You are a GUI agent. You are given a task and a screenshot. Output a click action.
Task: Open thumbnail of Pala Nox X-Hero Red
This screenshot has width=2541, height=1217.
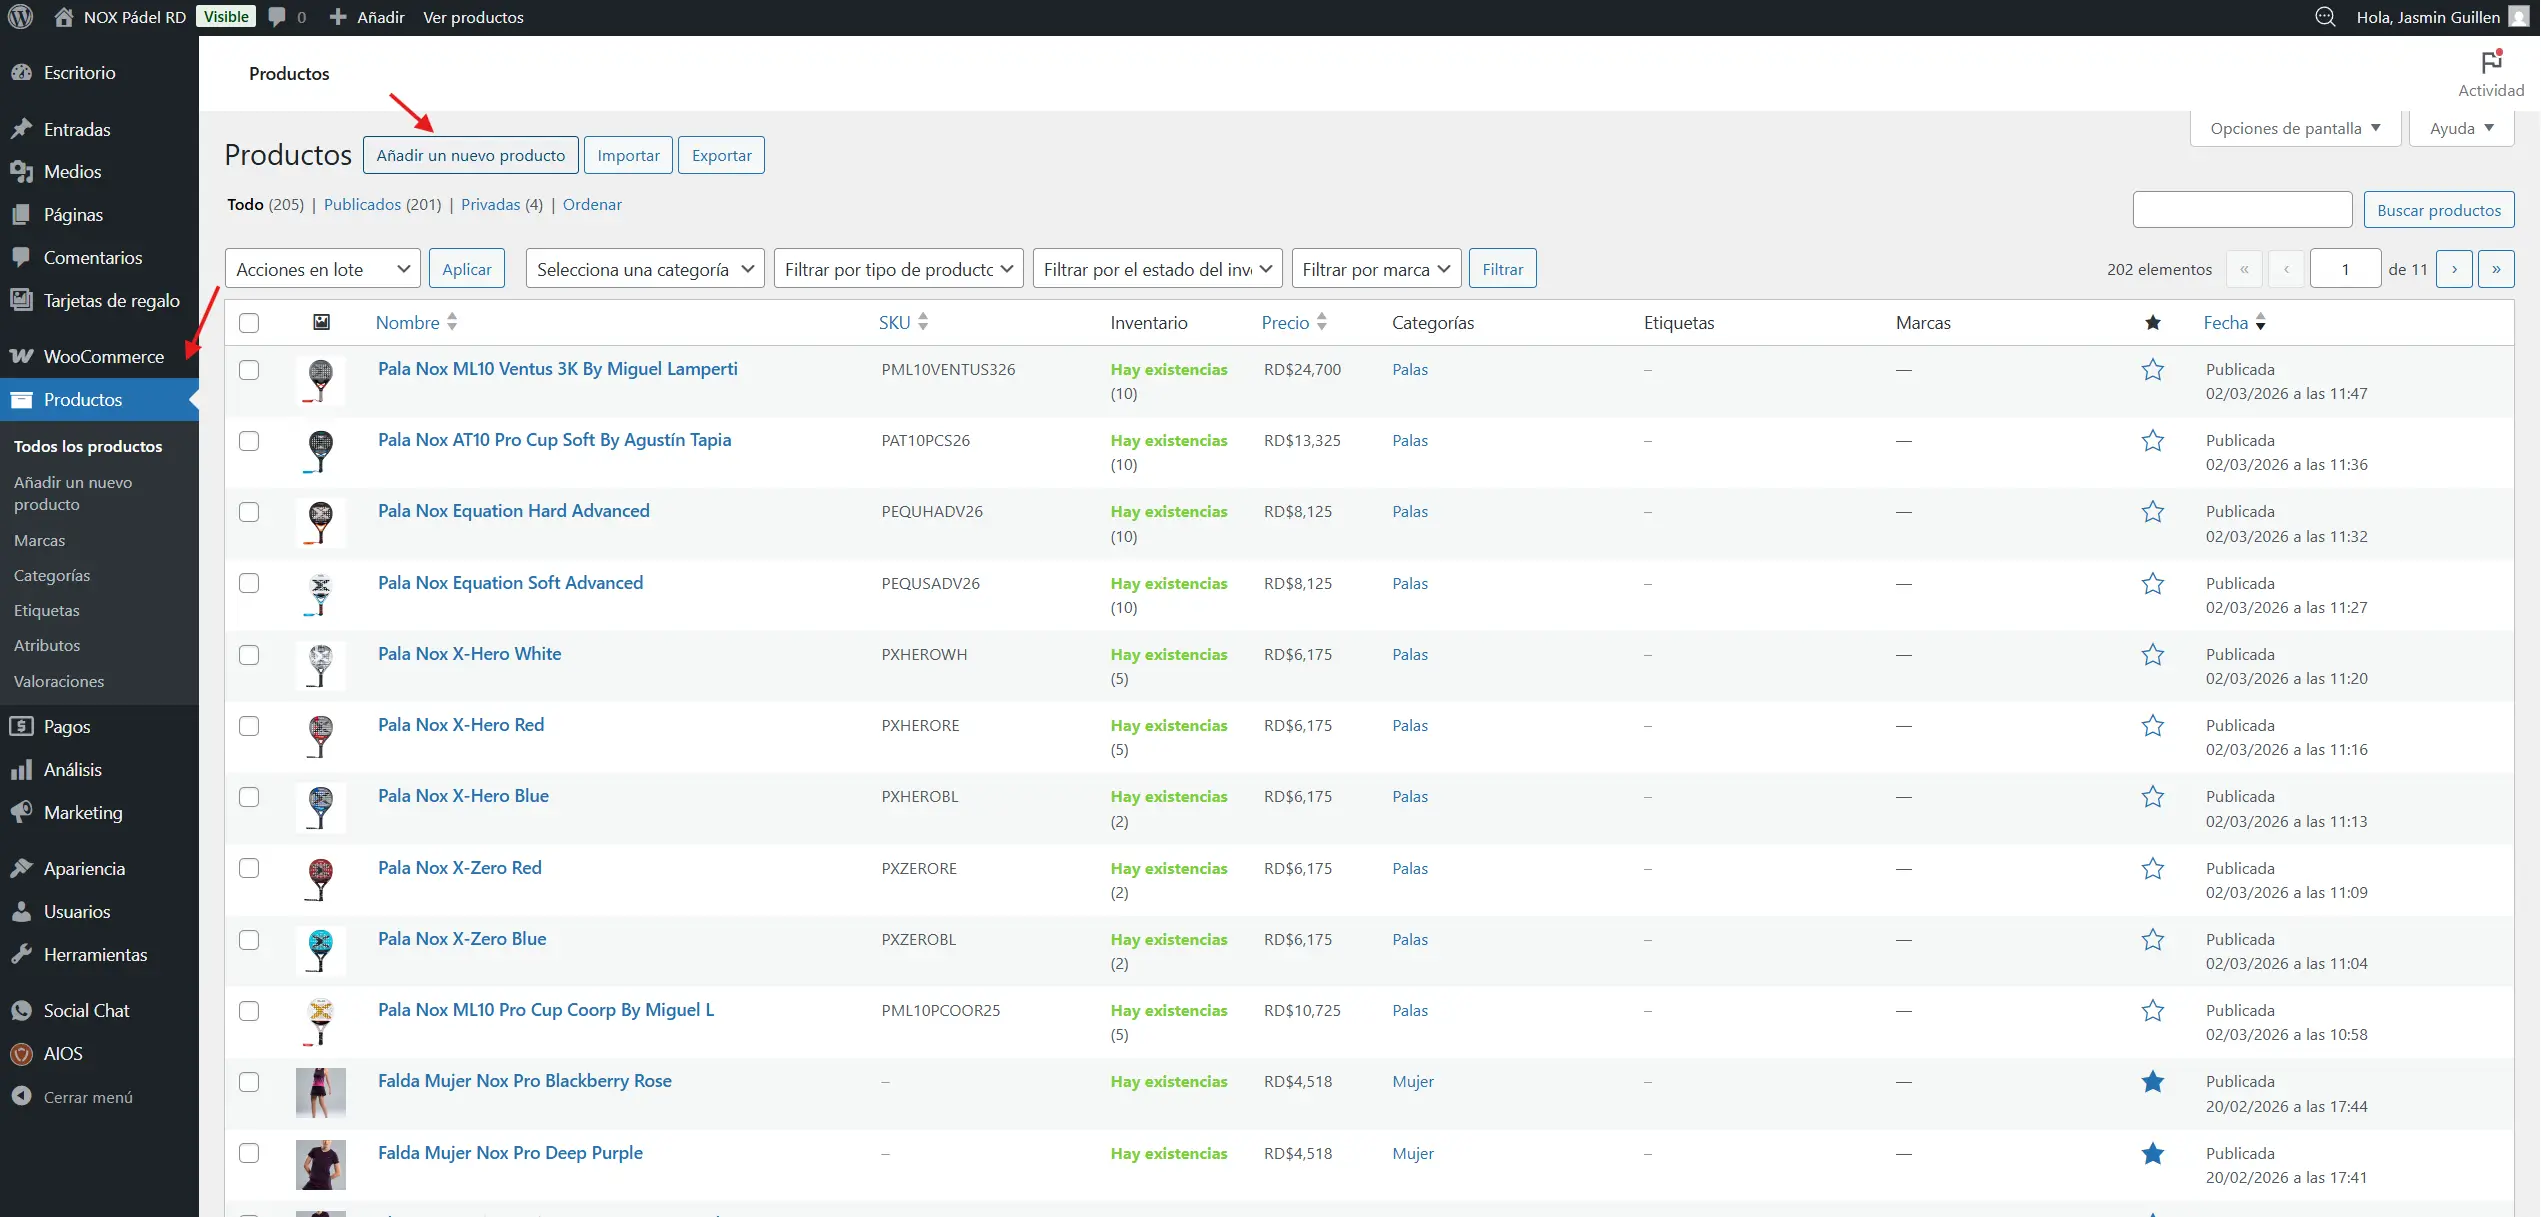click(x=320, y=736)
